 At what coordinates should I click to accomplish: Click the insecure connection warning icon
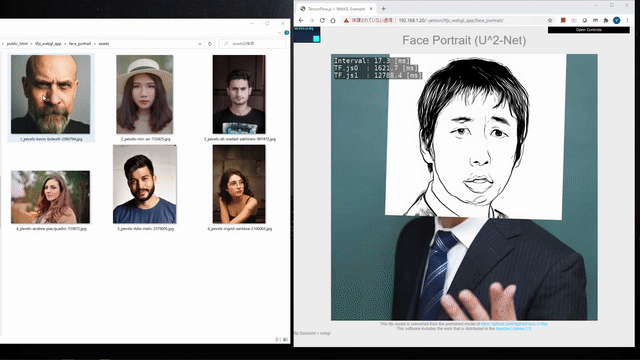(x=346, y=20)
